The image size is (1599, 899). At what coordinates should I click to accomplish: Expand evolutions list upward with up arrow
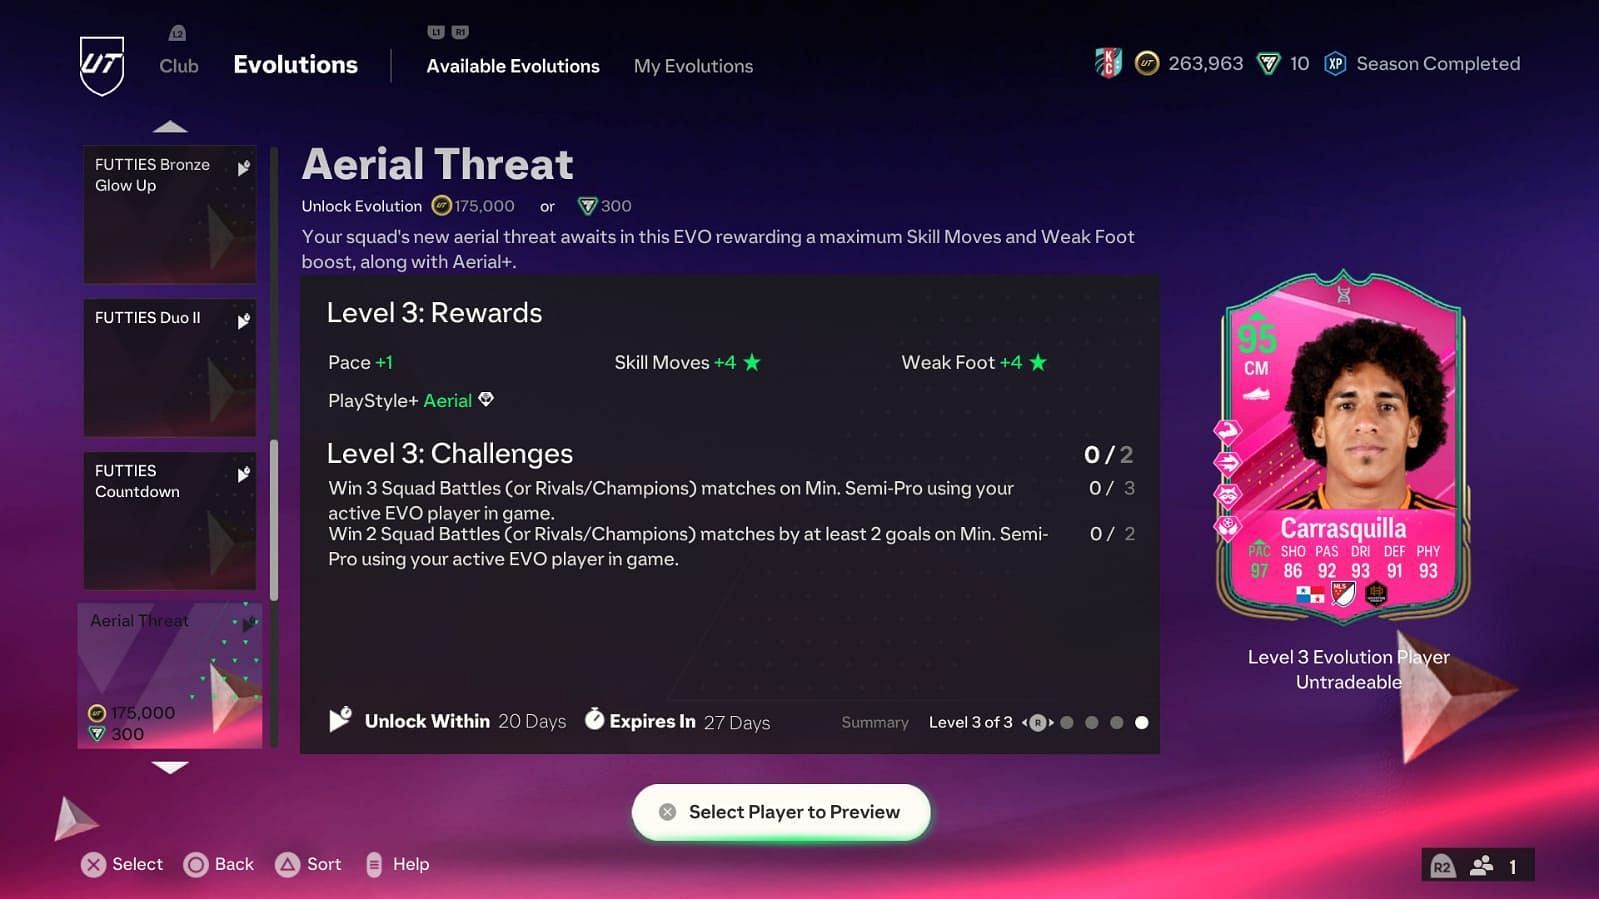pos(170,127)
